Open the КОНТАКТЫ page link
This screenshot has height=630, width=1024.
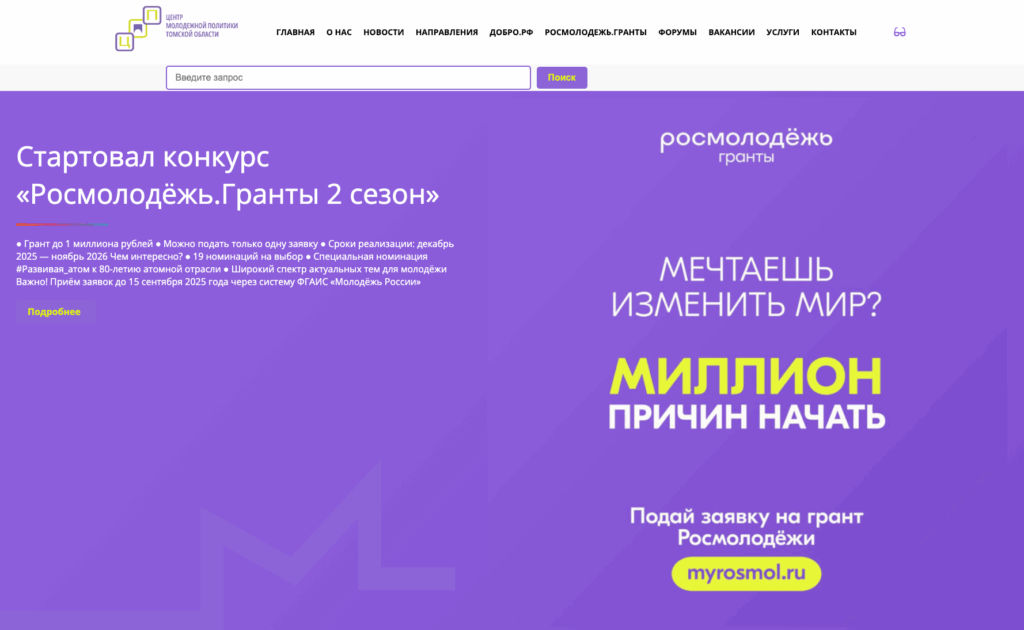coord(833,32)
